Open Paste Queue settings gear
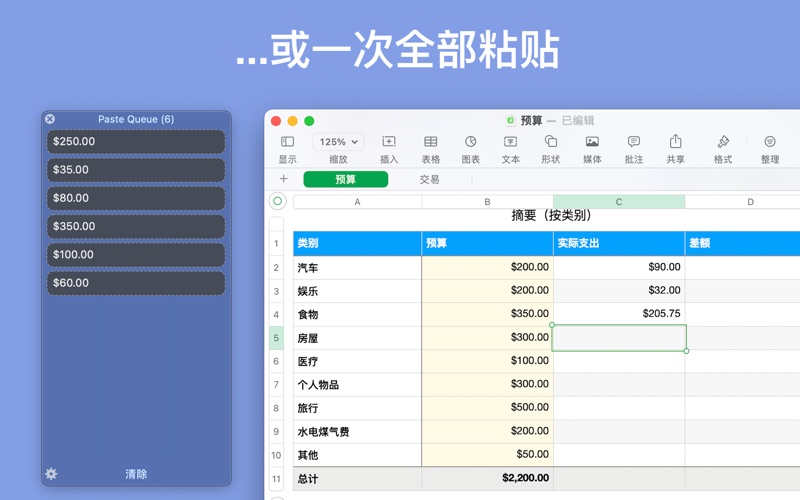Viewport: 800px width, 500px height. [51, 474]
